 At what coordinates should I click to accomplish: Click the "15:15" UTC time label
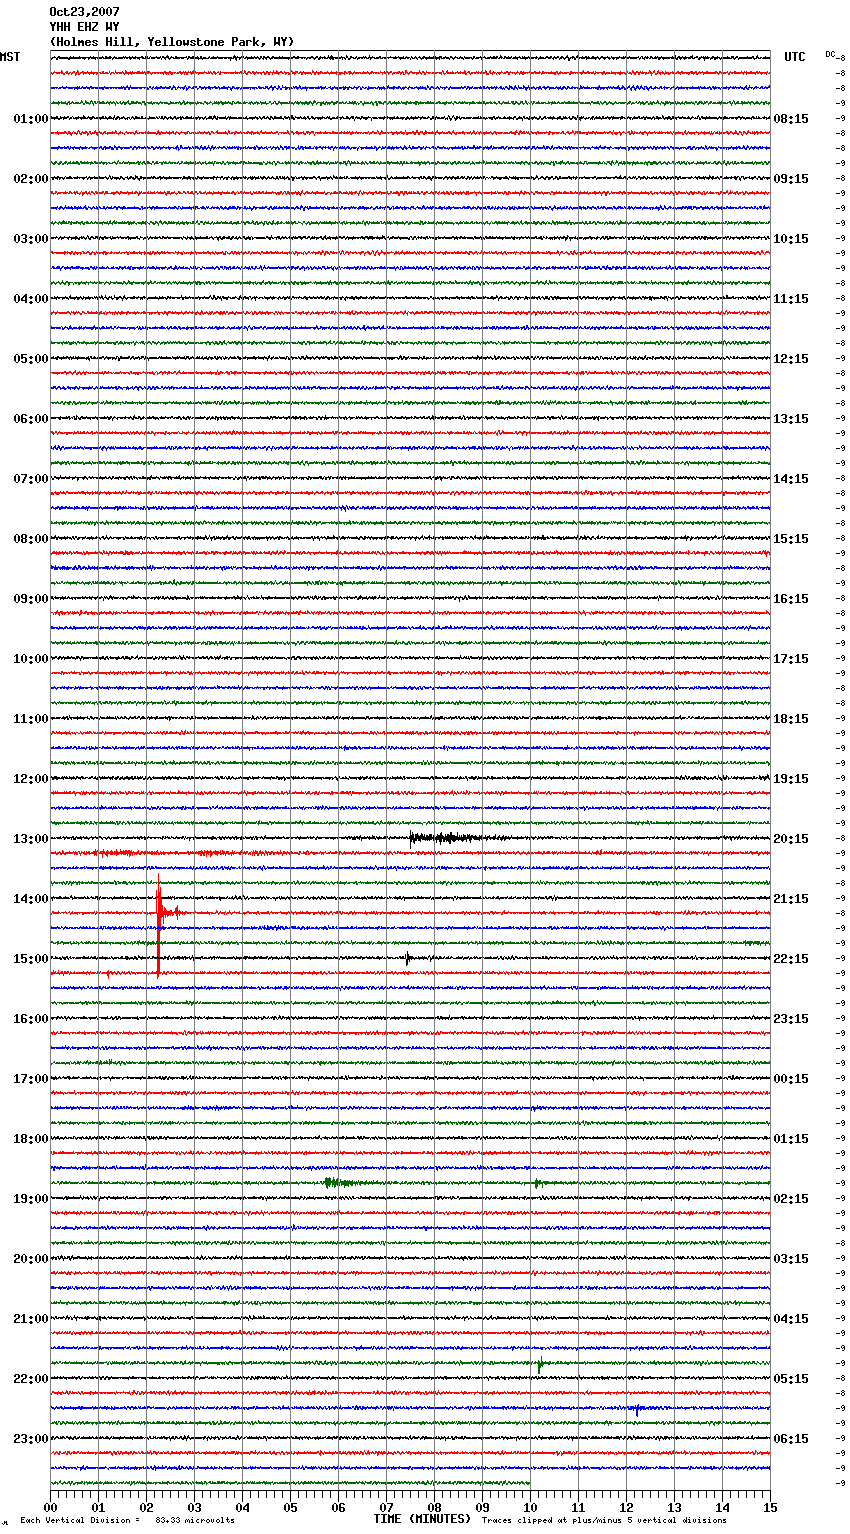pos(791,539)
